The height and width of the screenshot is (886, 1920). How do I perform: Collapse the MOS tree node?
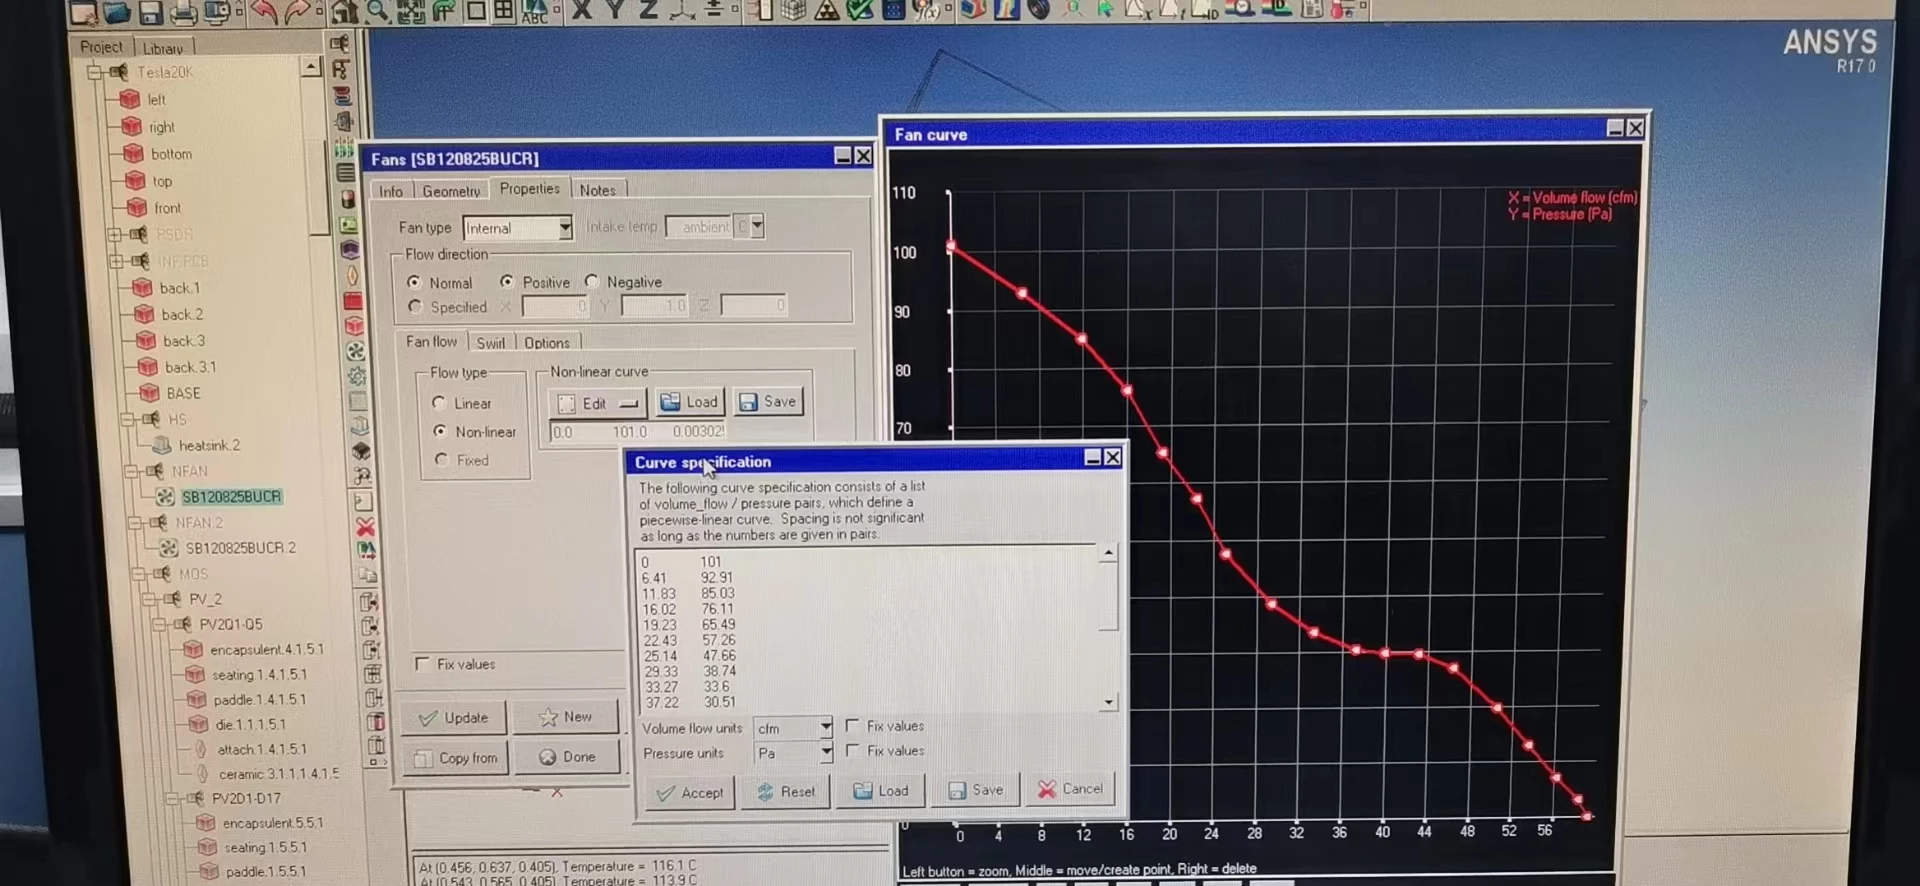pos(138,574)
